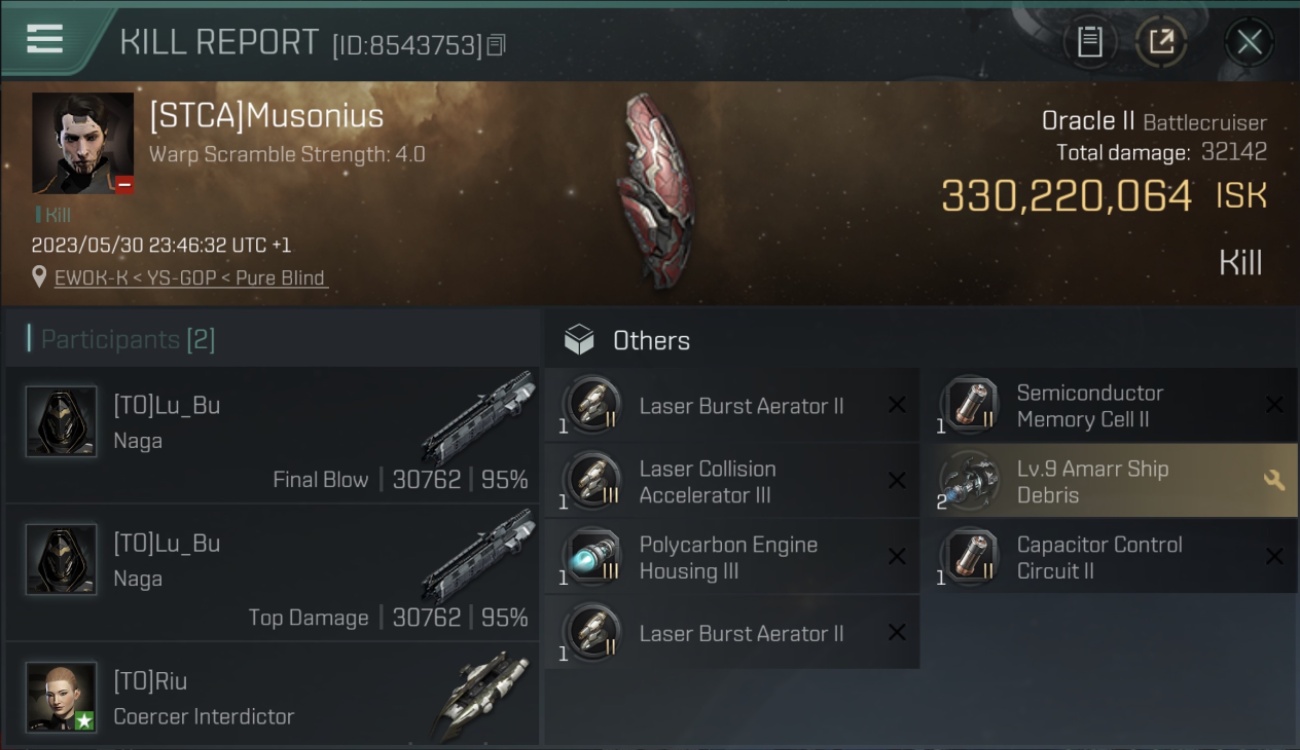Select the Polycarbon Engine Housing III icon
Screen dimensions: 1300x750
coord(591,557)
